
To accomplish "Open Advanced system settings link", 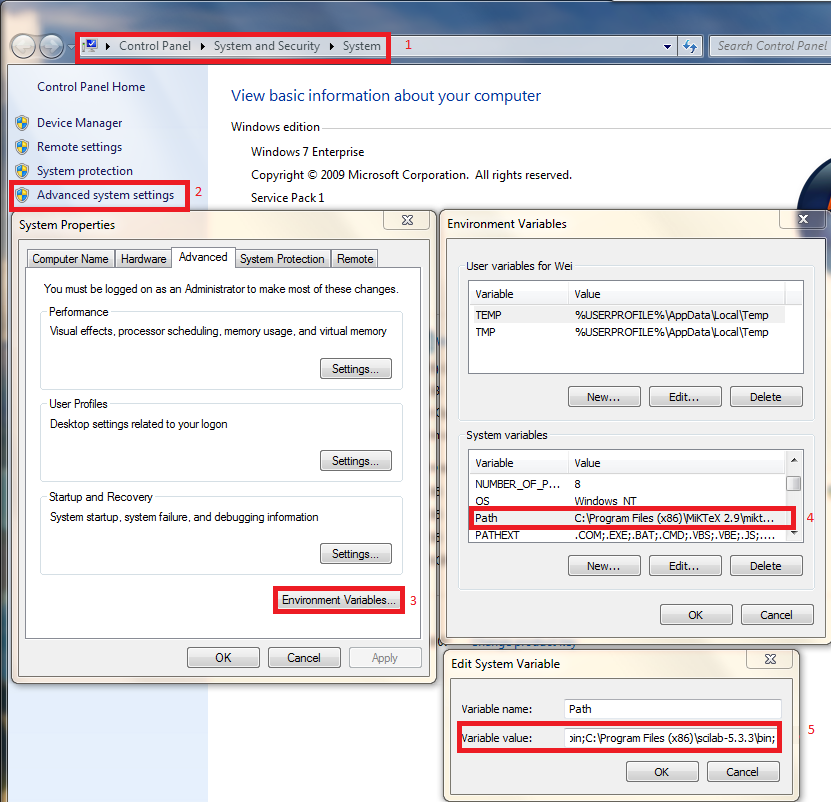I will (105, 195).
